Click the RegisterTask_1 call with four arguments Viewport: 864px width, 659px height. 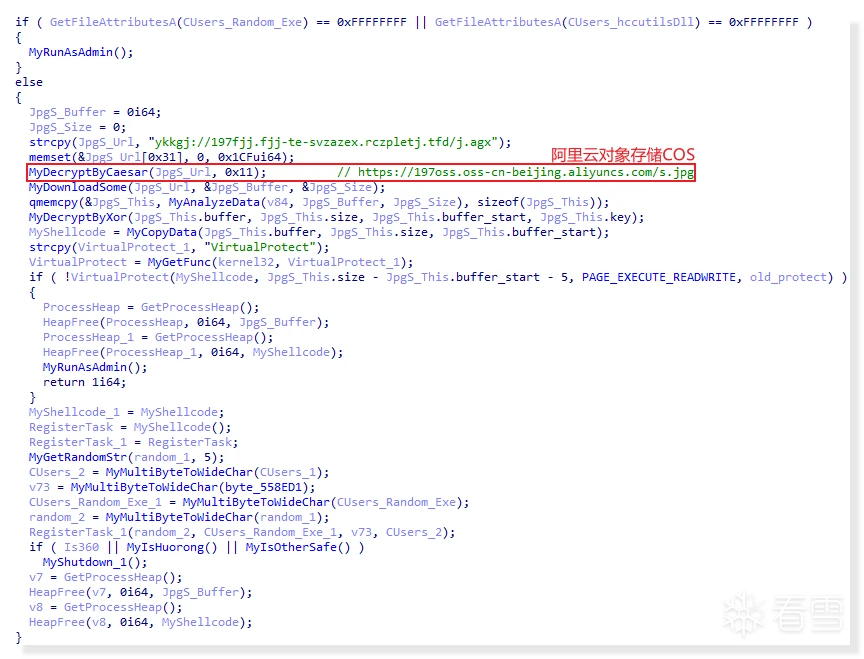tap(242, 532)
